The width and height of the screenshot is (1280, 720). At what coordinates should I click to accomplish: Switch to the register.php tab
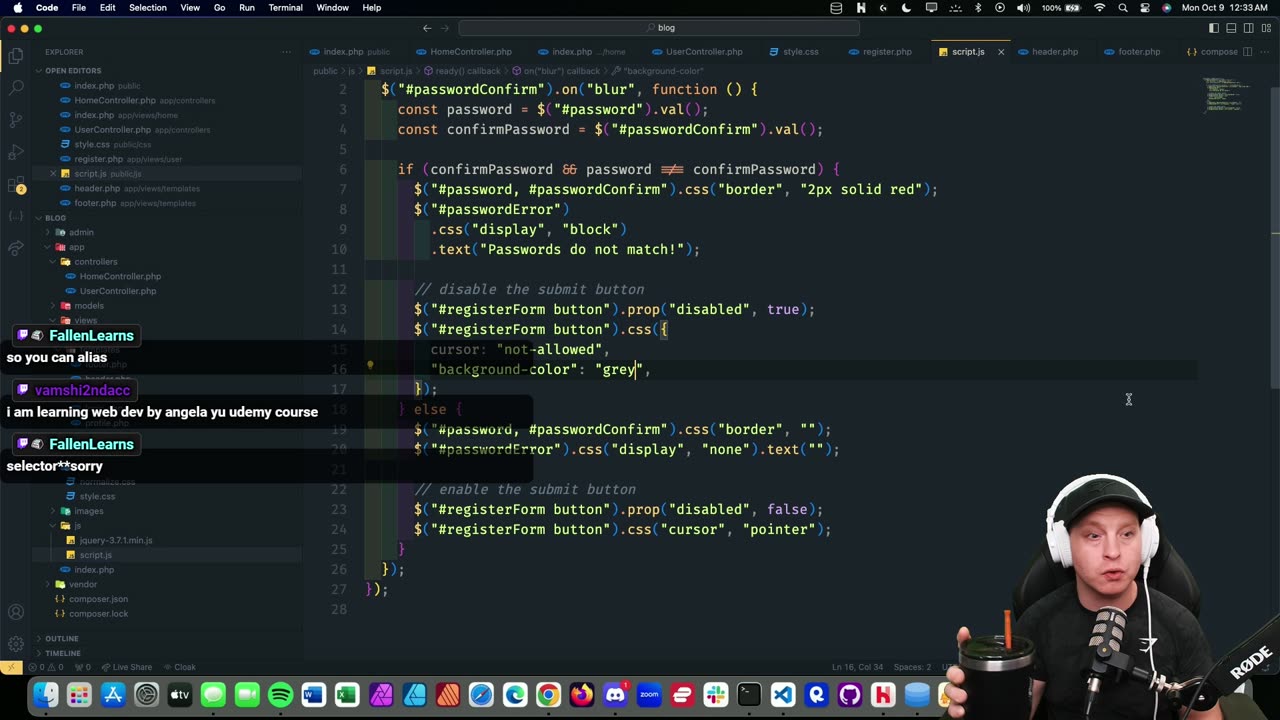coord(880,52)
